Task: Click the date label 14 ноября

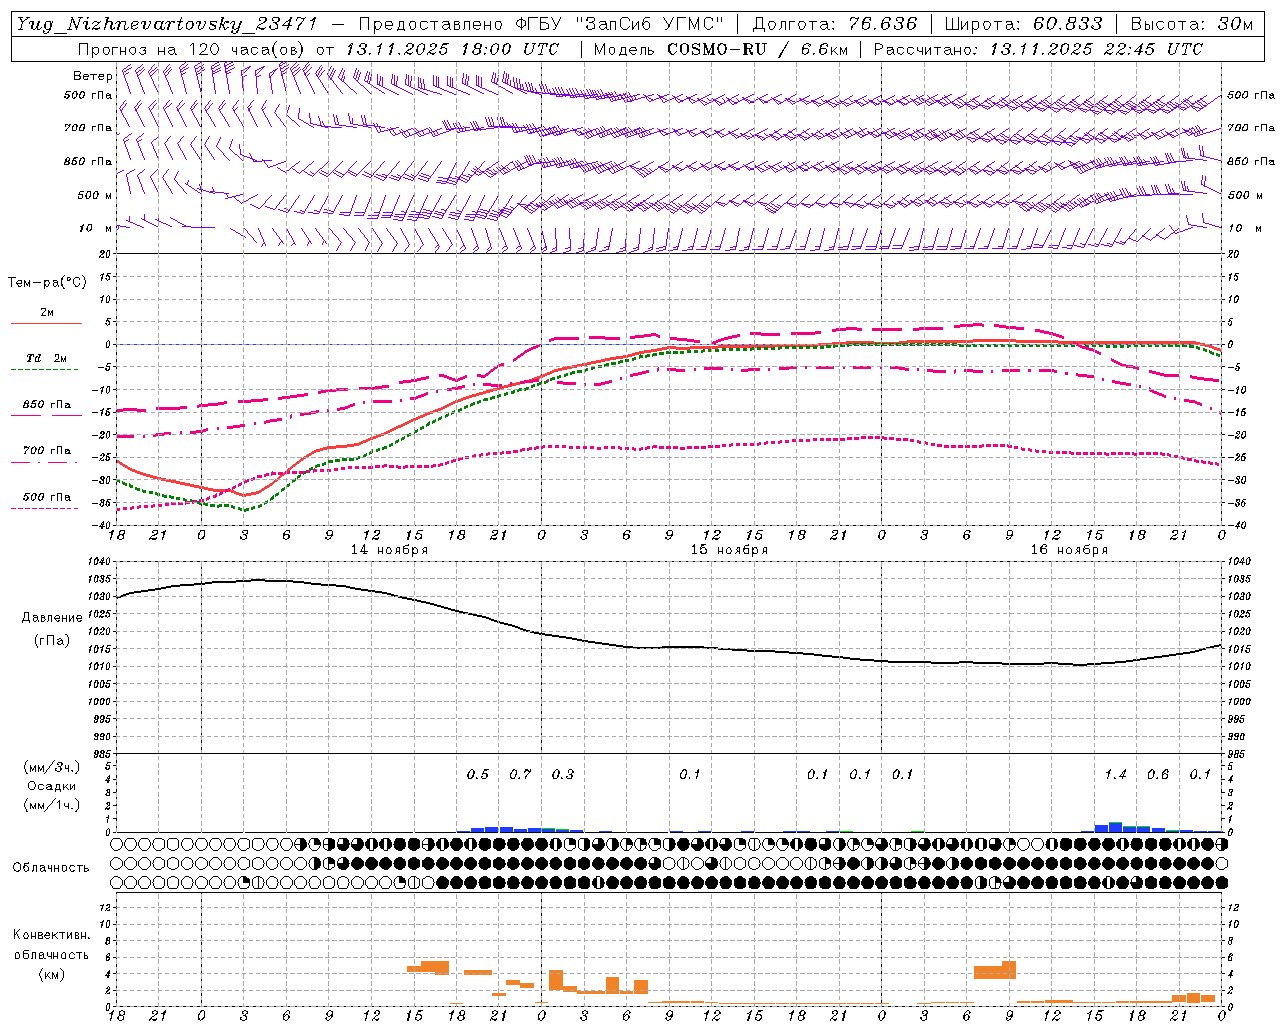Action: pos(389,550)
